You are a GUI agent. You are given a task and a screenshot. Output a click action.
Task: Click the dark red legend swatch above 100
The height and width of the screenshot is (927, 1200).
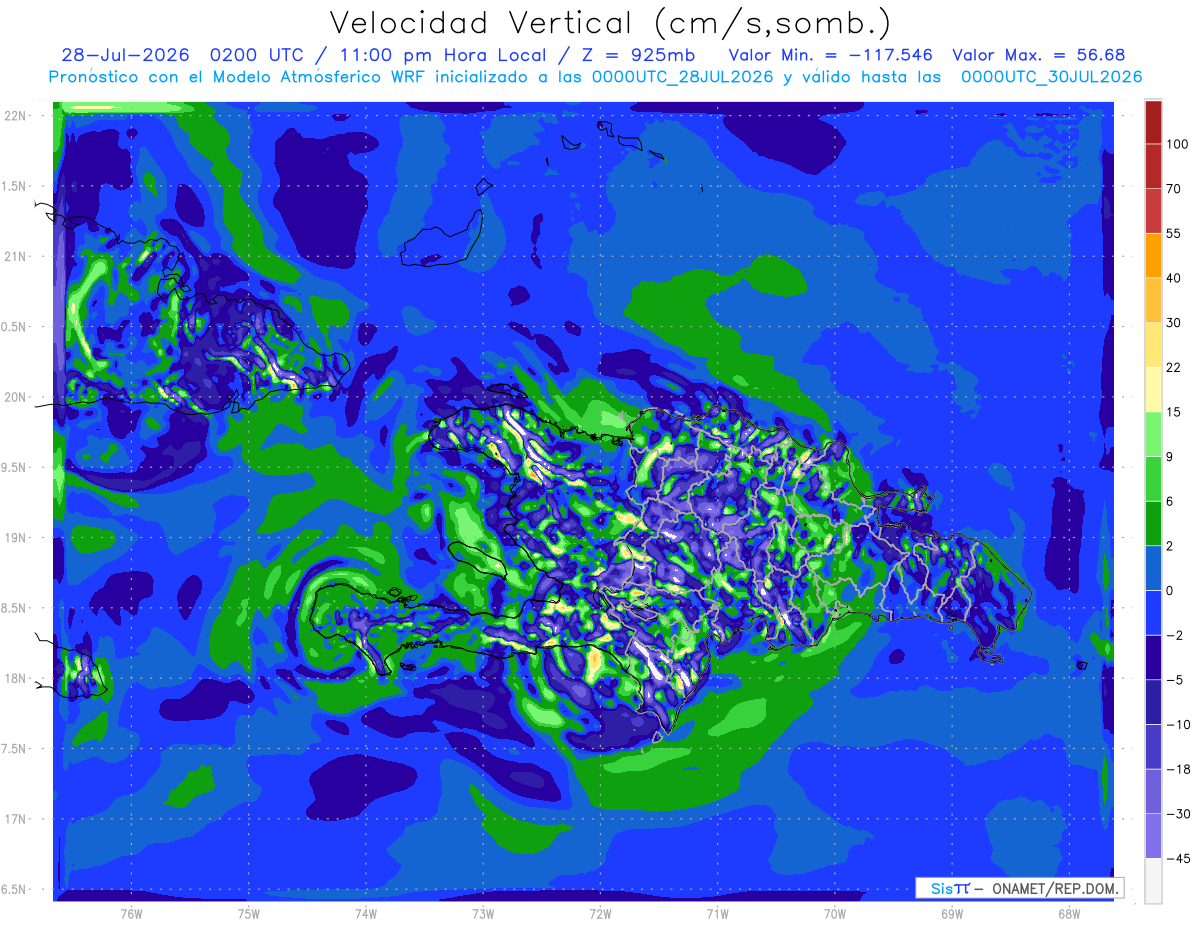[x=1153, y=122]
